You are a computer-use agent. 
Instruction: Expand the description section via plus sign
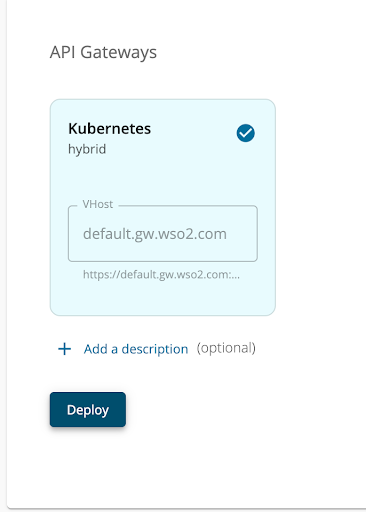click(x=64, y=349)
